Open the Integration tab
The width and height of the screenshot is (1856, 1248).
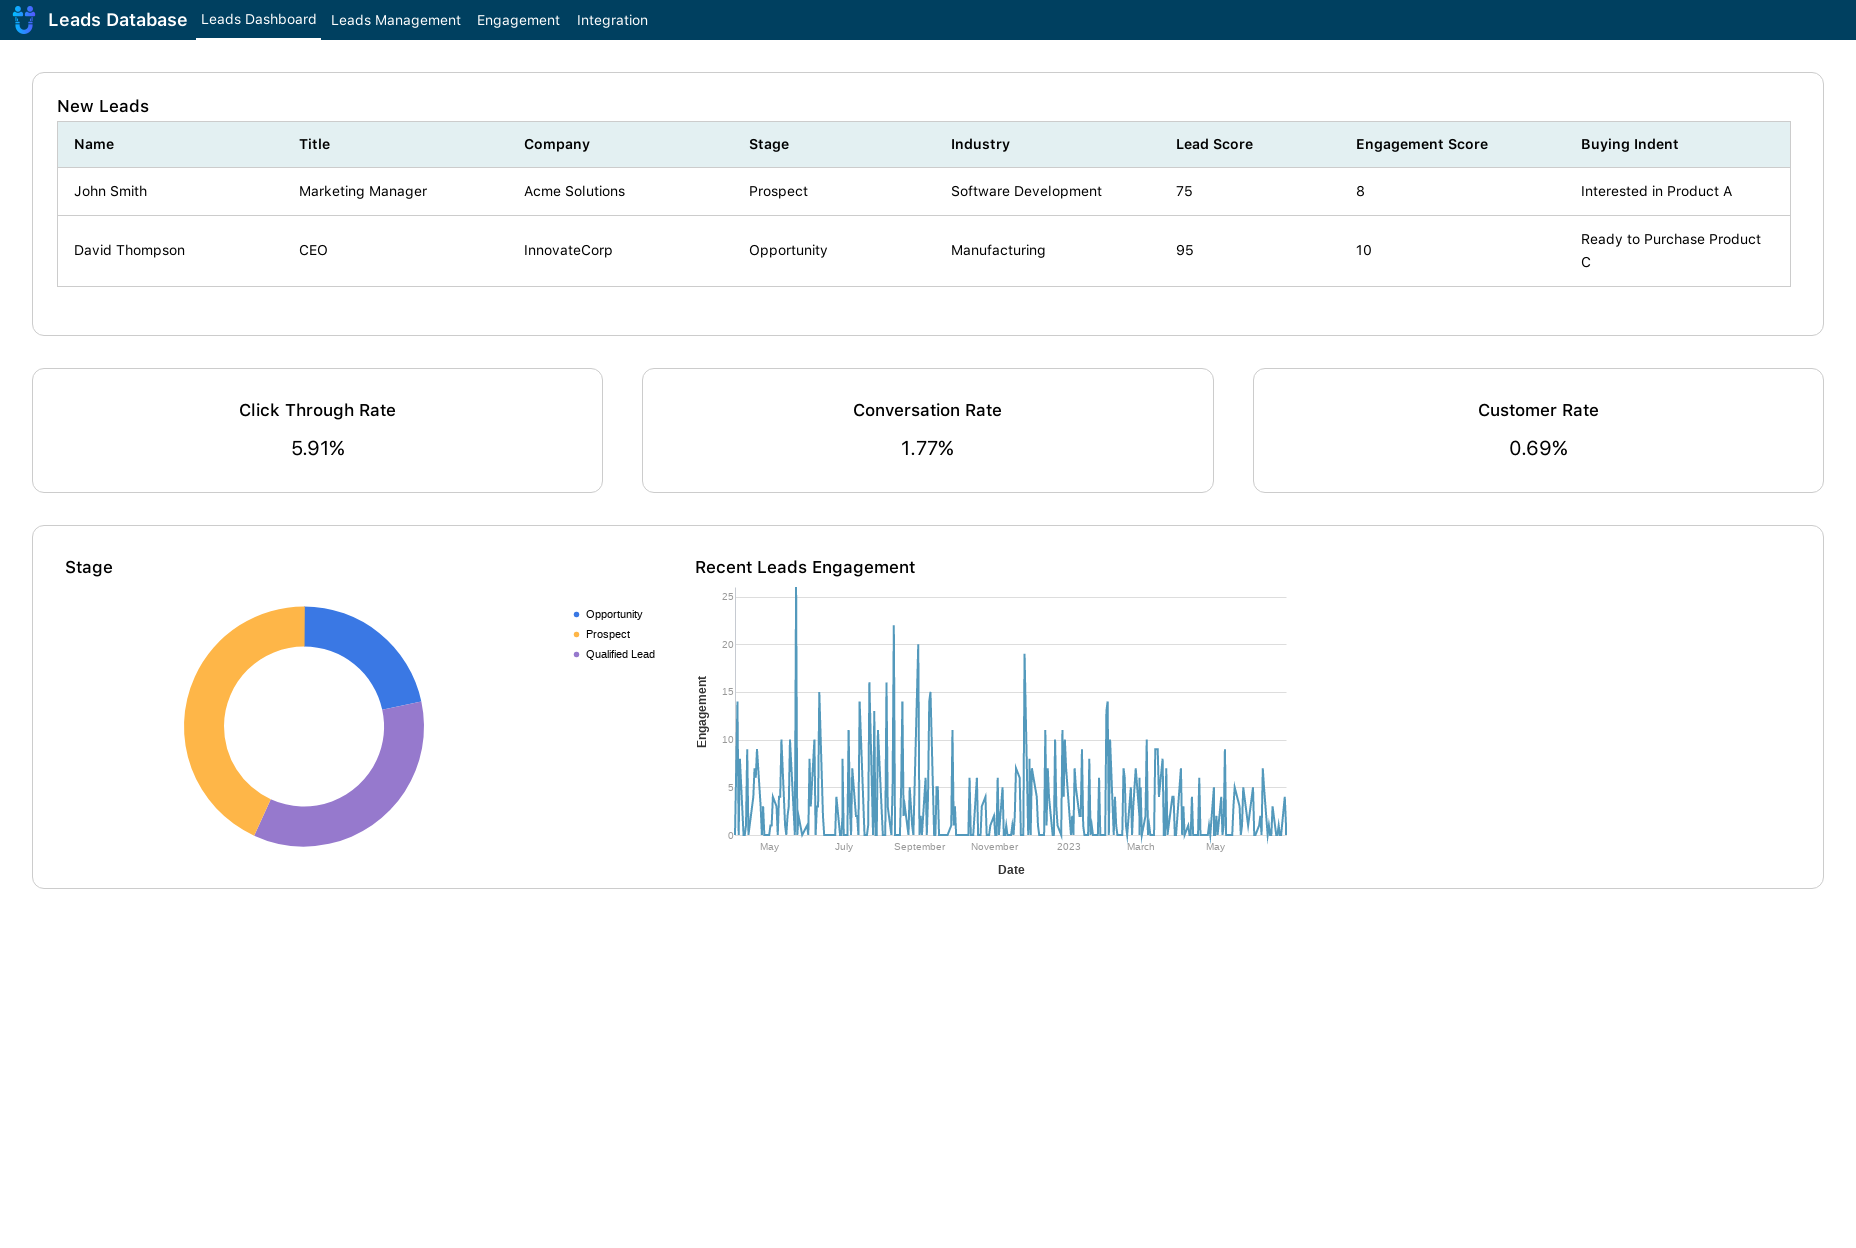[x=612, y=20]
